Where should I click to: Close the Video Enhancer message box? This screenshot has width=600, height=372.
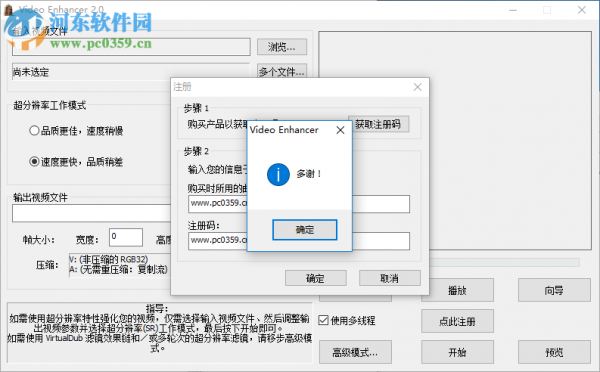pyautogui.click(x=340, y=130)
